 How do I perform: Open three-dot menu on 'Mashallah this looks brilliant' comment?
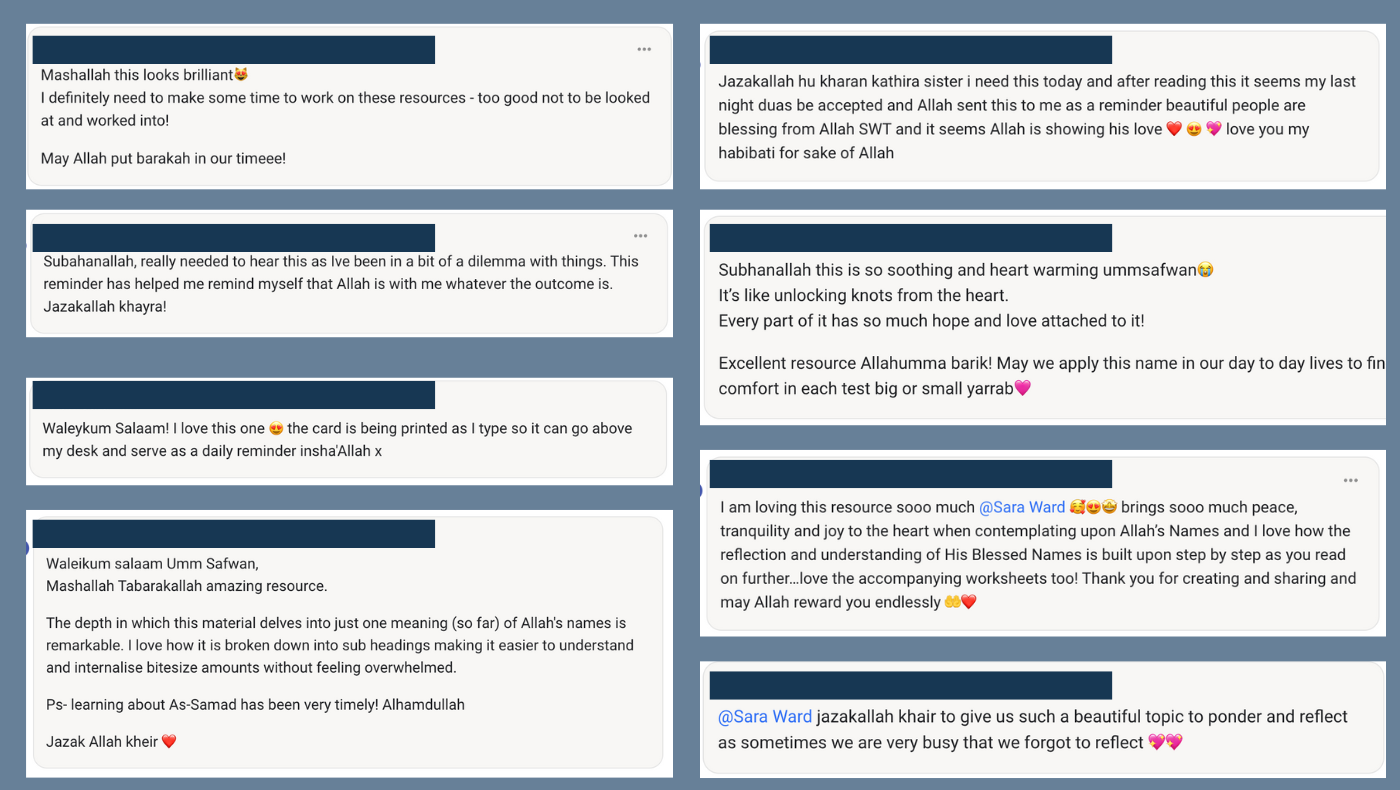coord(644,49)
